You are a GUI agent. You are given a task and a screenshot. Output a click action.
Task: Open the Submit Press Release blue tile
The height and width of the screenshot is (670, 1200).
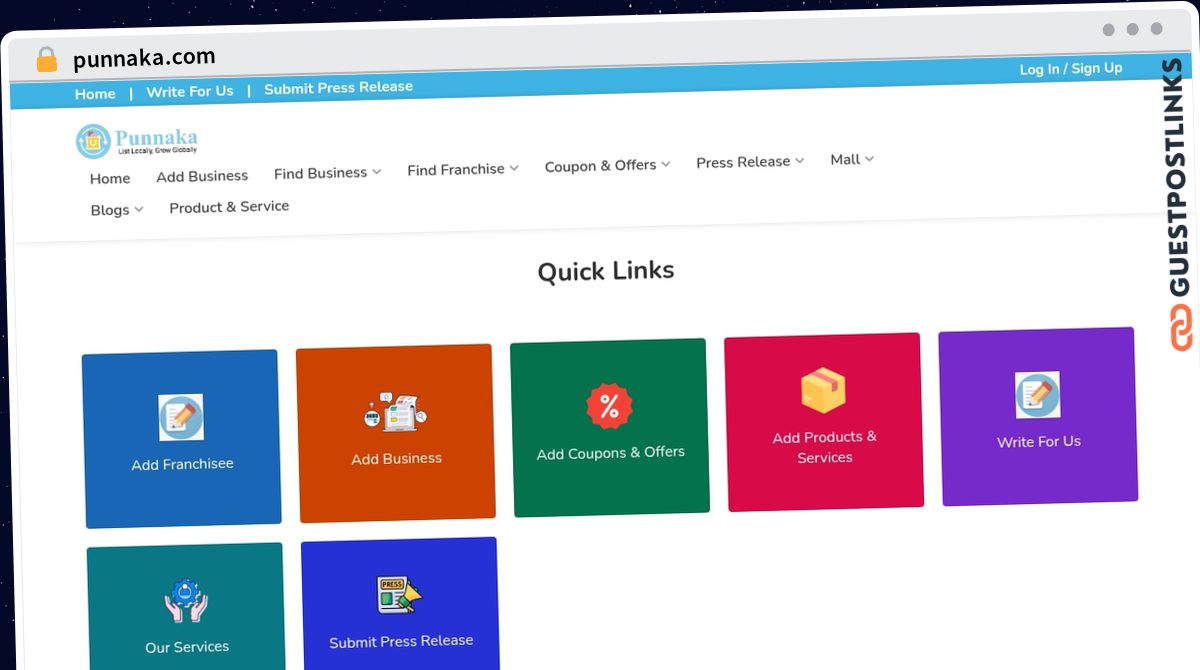400,604
